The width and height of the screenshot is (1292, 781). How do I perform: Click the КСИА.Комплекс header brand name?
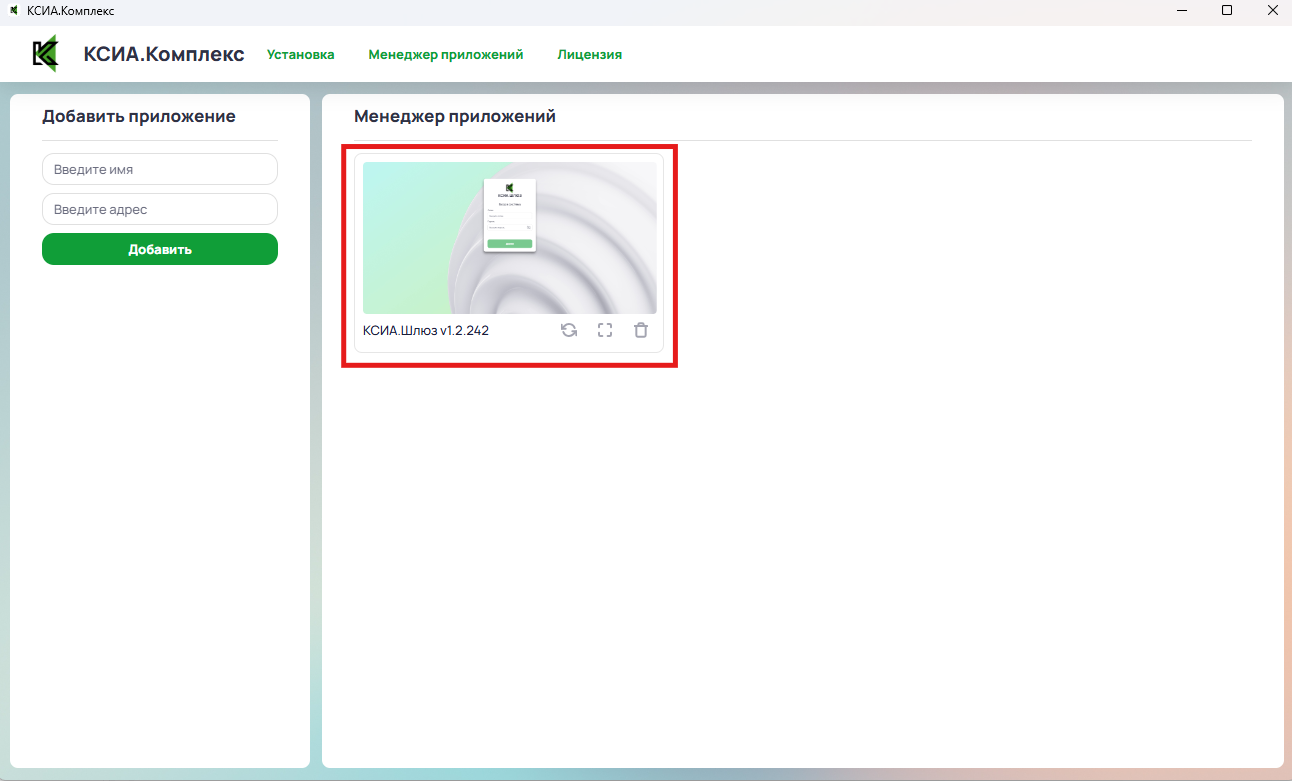pyautogui.click(x=164, y=54)
